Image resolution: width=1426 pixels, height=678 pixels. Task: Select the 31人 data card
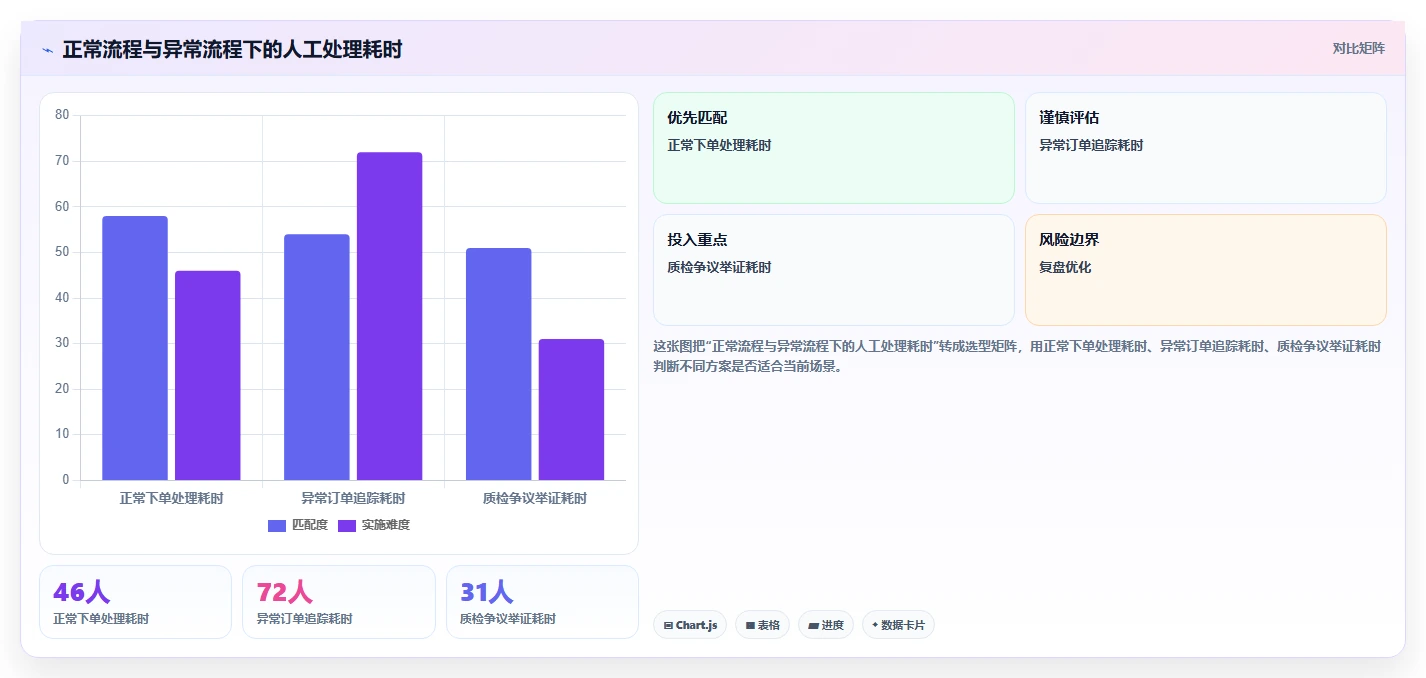pyautogui.click(x=542, y=602)
